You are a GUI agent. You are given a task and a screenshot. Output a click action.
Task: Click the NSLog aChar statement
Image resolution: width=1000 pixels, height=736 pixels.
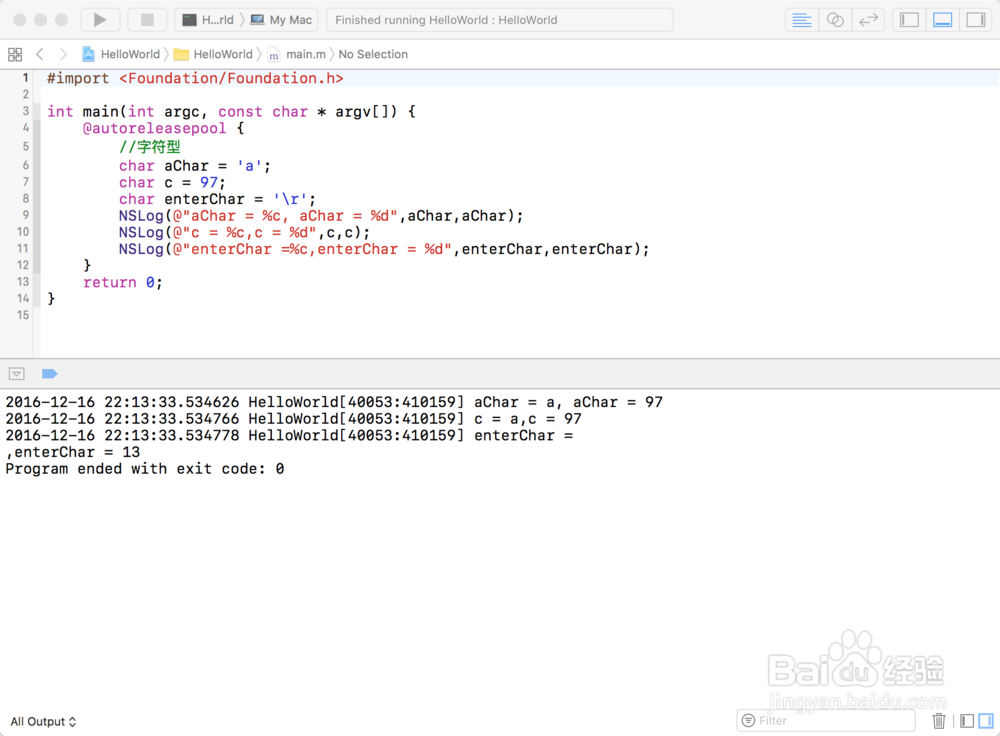[321, 216]
